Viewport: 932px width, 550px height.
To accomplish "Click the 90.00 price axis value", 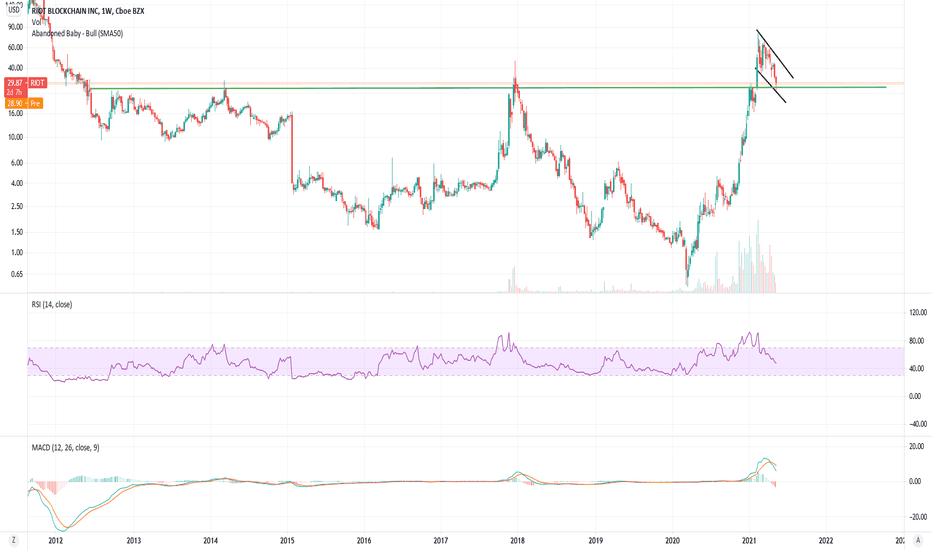I will click(x=15, y=27).
